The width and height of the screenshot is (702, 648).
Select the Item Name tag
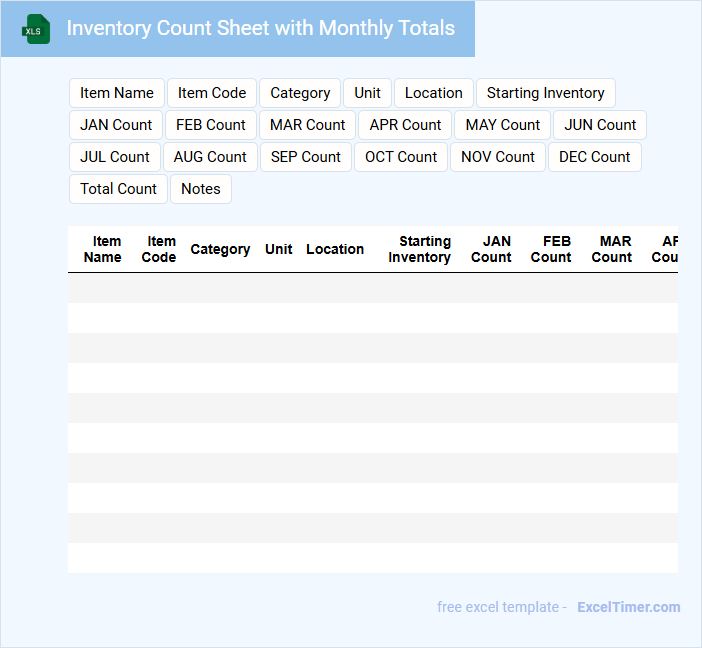117,93
